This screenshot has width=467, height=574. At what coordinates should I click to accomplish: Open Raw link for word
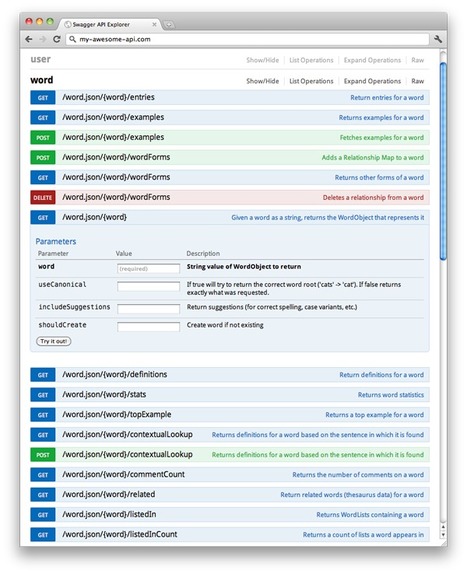(417, 81)
